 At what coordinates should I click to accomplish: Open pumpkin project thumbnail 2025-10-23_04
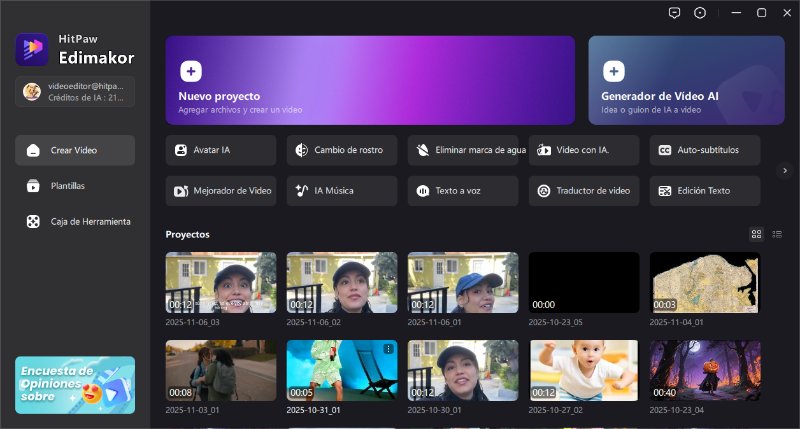[705, 370]
